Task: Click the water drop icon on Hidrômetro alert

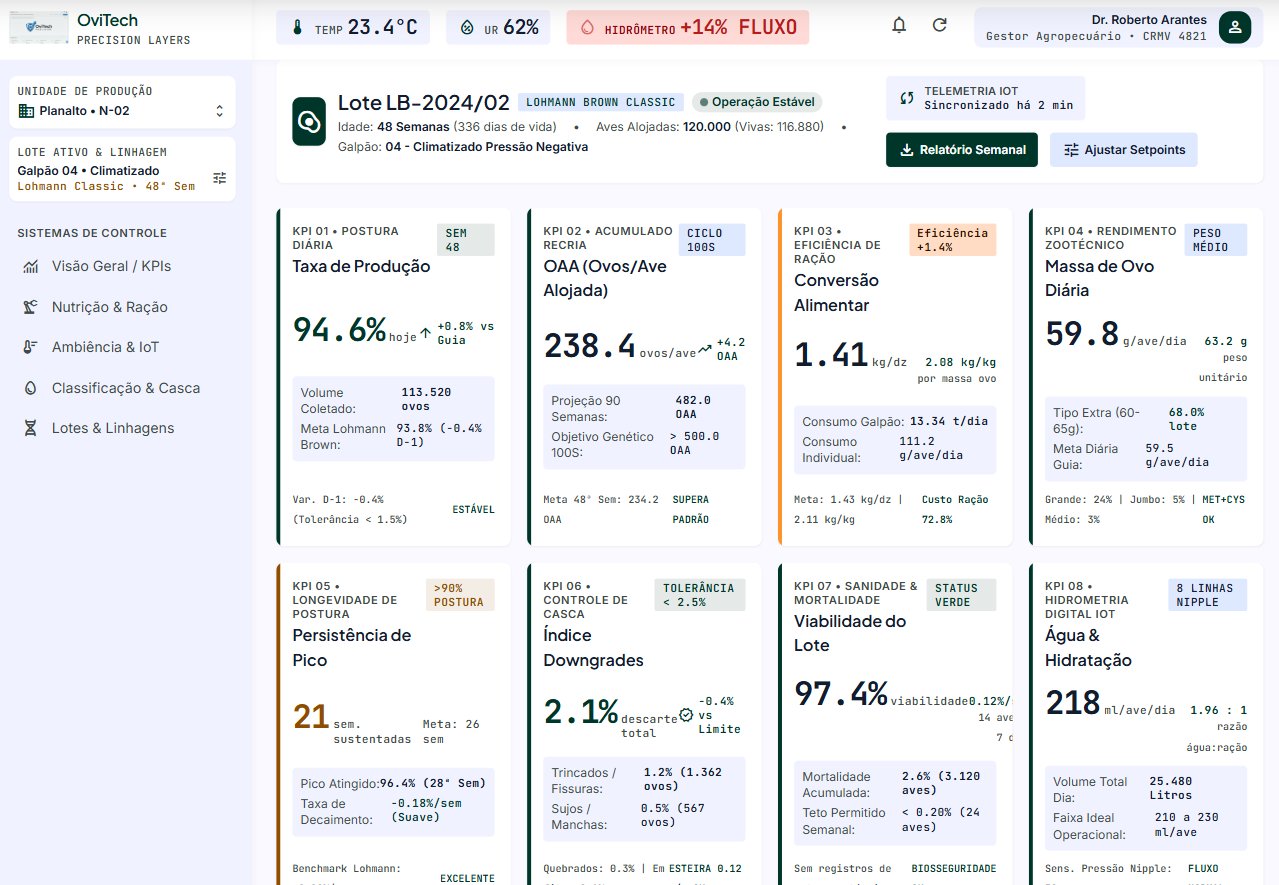Action: click(x=588, y=28)
